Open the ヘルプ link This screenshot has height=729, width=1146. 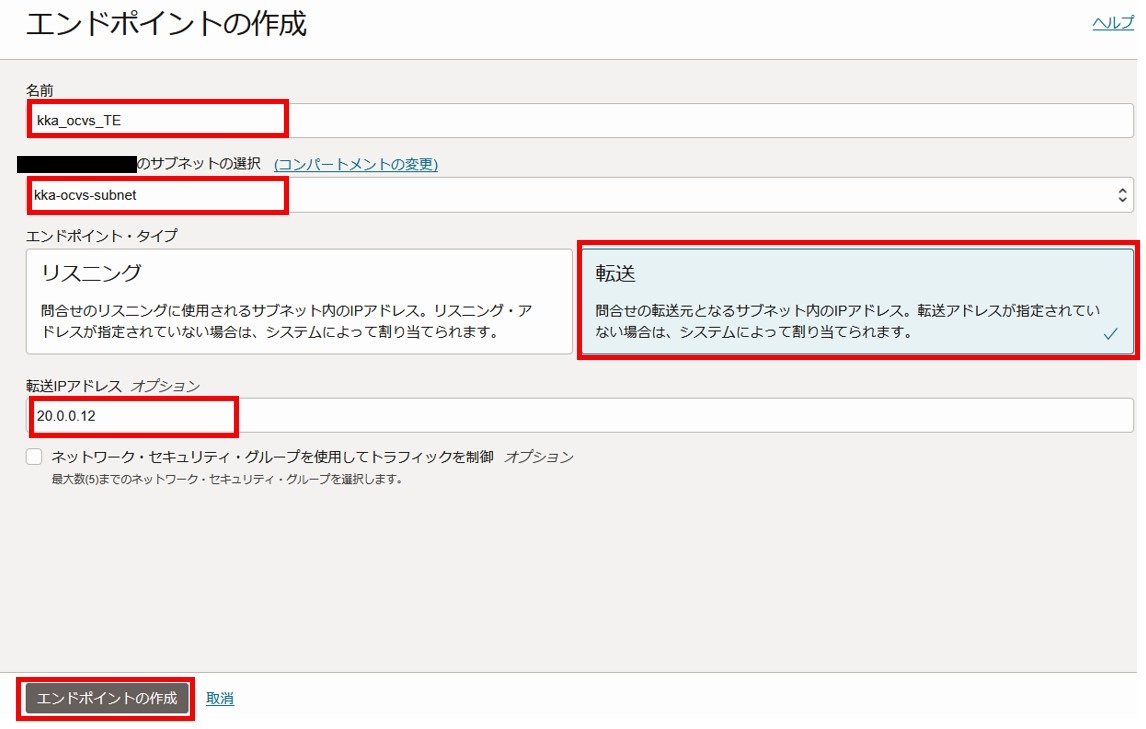point(1112,23)
